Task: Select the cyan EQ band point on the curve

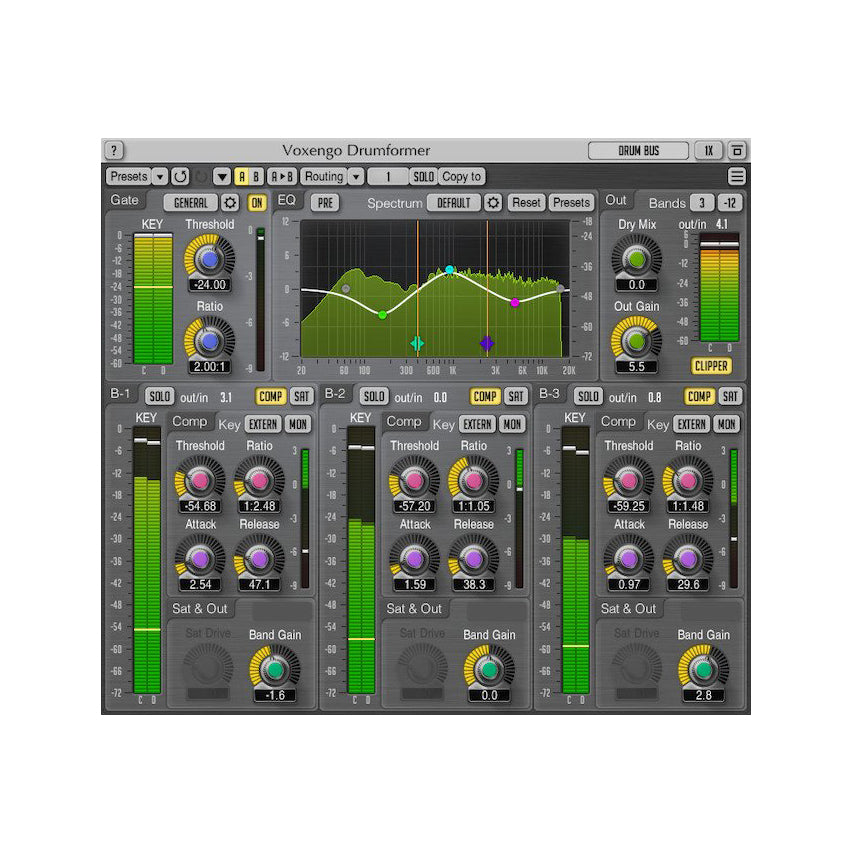Action: click(450, 270)
